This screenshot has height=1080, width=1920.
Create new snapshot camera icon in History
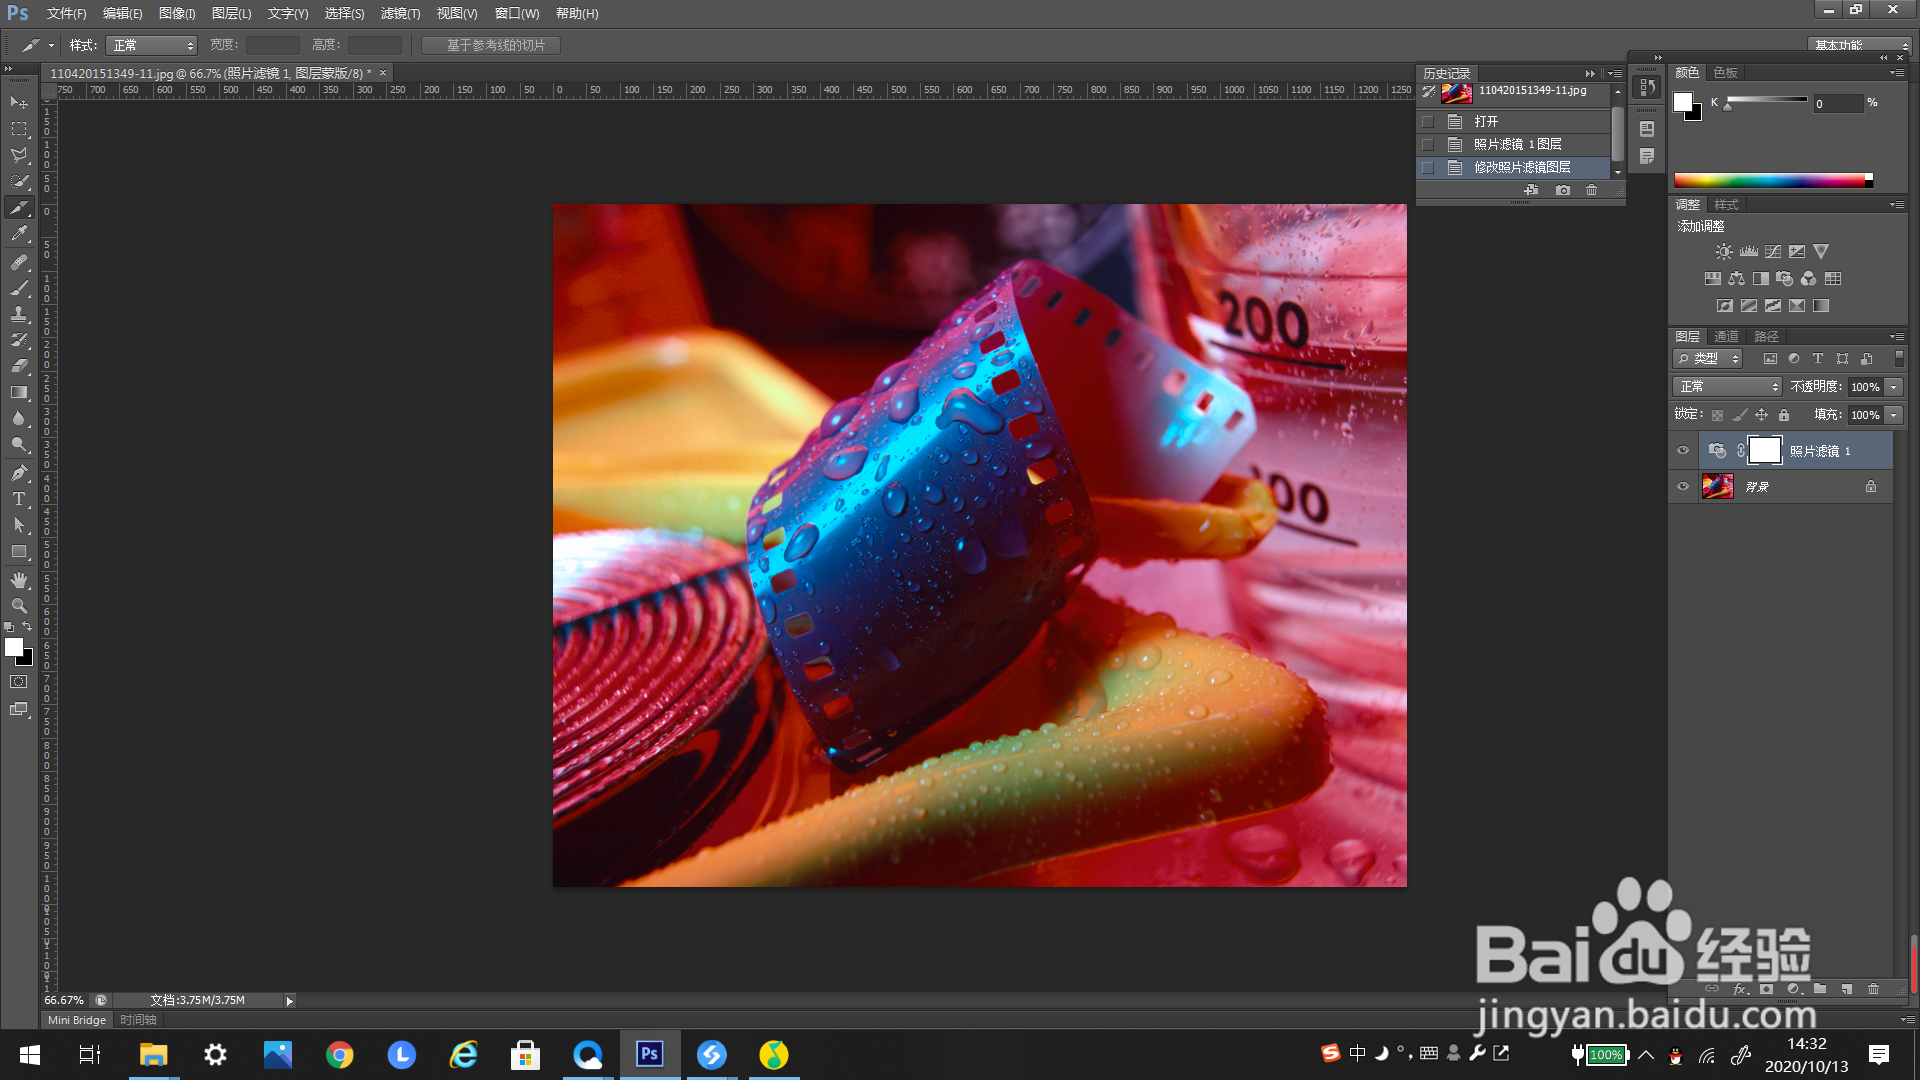[1562, 190]
